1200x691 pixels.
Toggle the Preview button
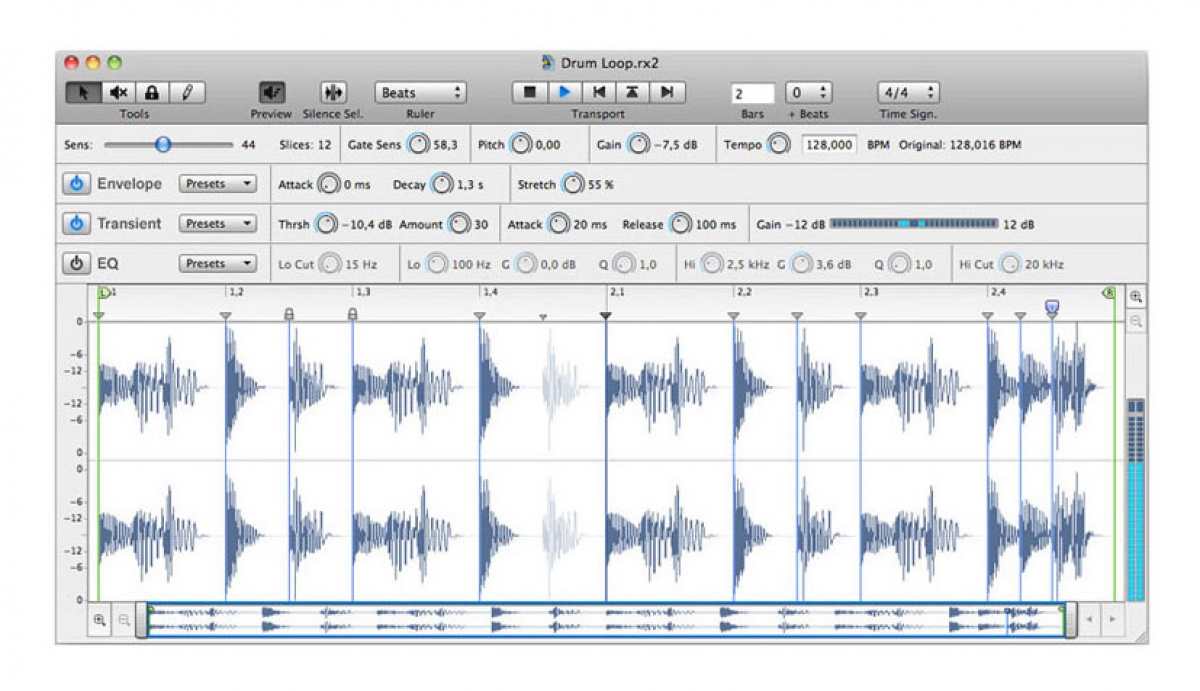click(271, 93)
